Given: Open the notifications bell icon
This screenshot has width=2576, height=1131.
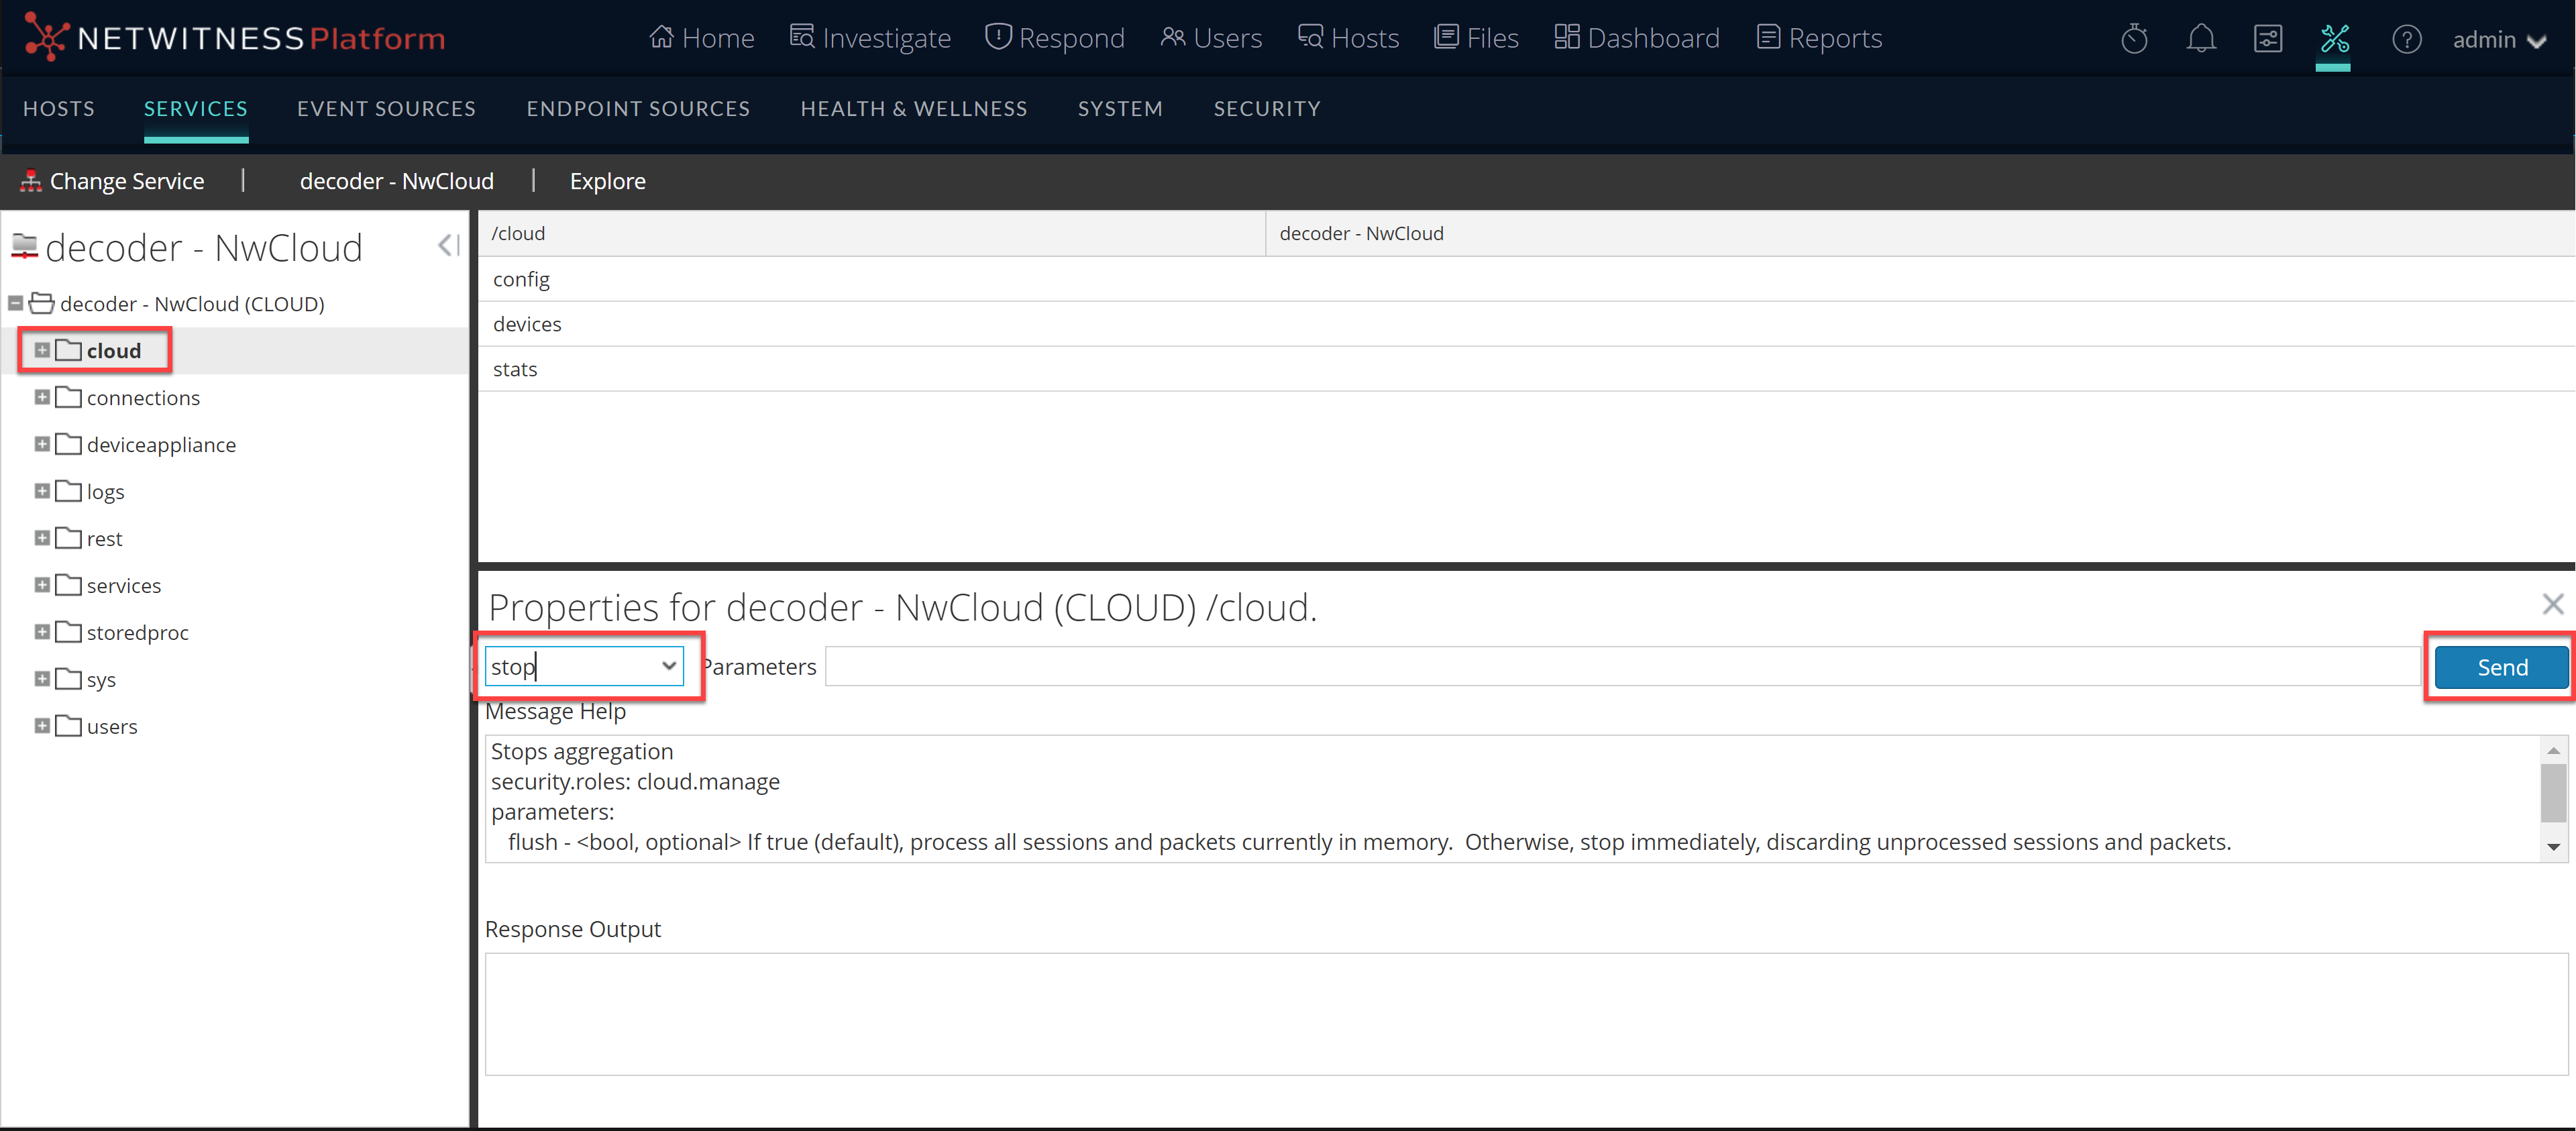Looking at the screenshot, I should coord(2201,39).
